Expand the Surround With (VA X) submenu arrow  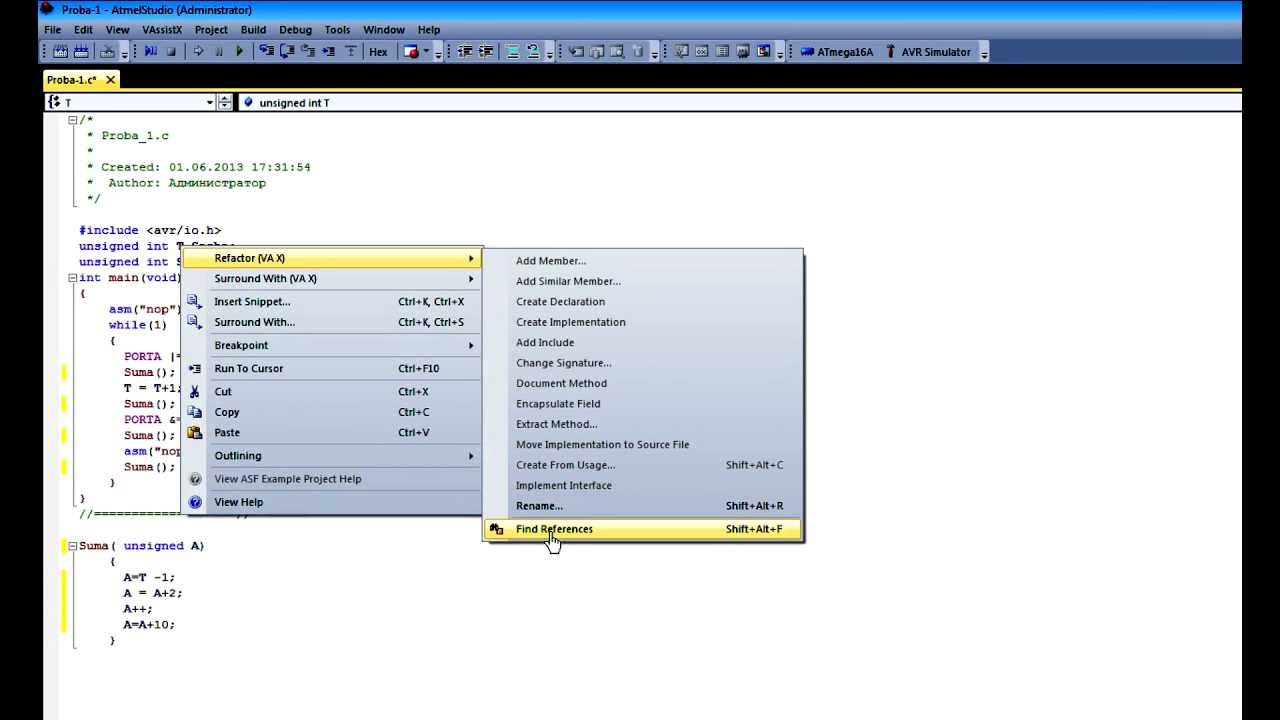tap(471, 279)
